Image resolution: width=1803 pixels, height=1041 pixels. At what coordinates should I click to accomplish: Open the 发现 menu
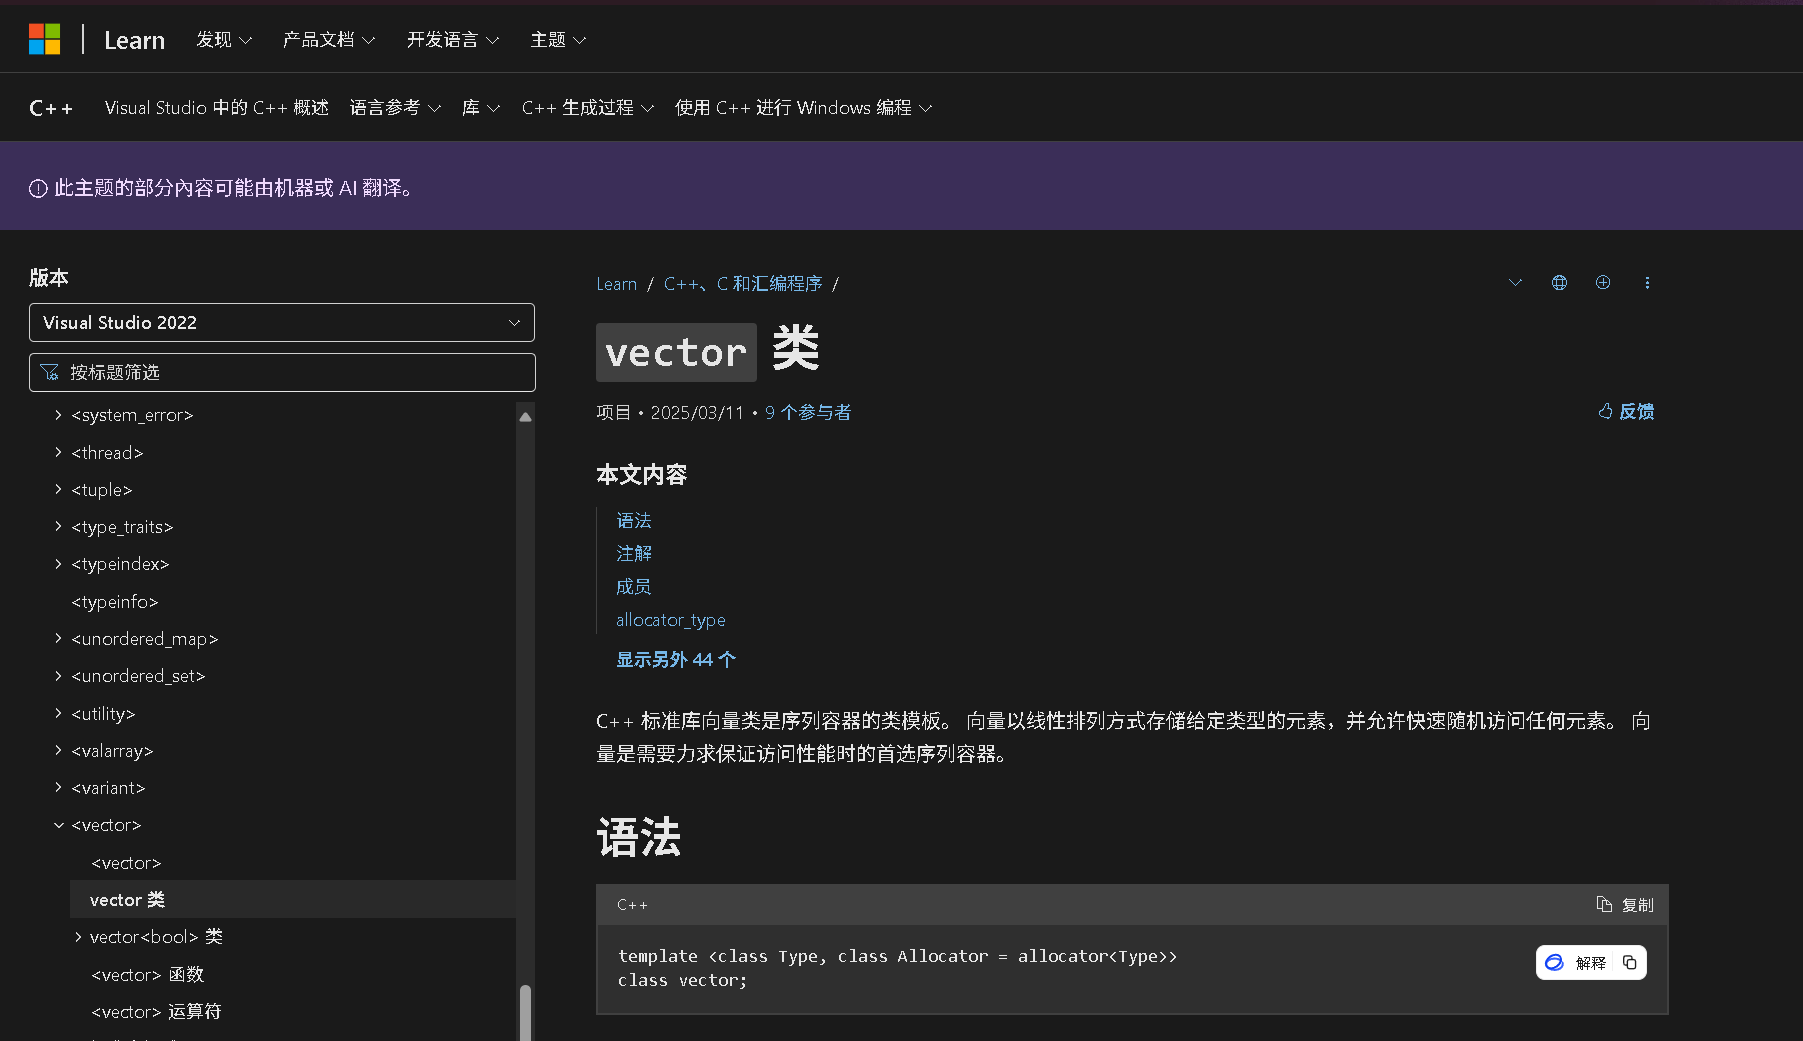[x=224, y=40]
